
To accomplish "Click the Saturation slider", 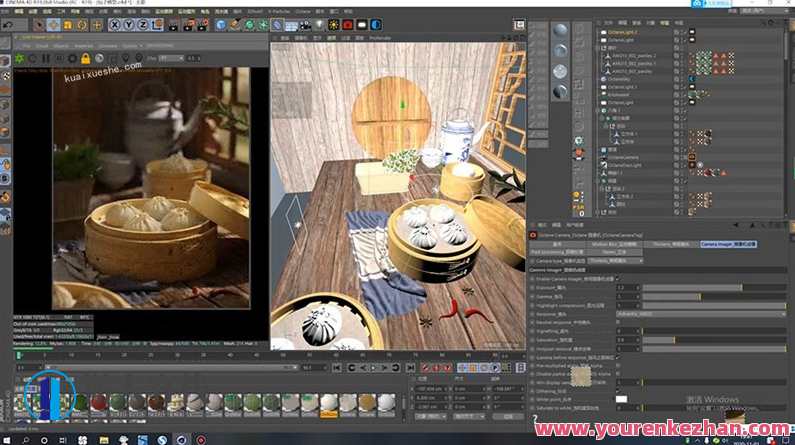I will [714, 340].
